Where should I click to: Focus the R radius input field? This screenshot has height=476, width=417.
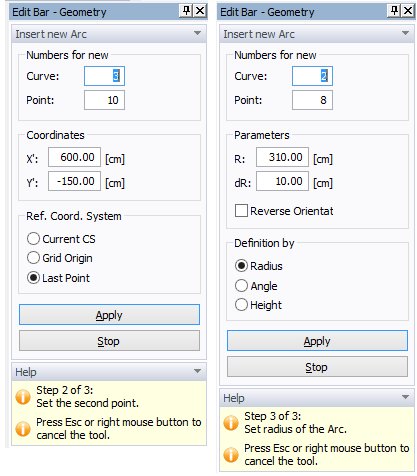[x=282, y=157]
